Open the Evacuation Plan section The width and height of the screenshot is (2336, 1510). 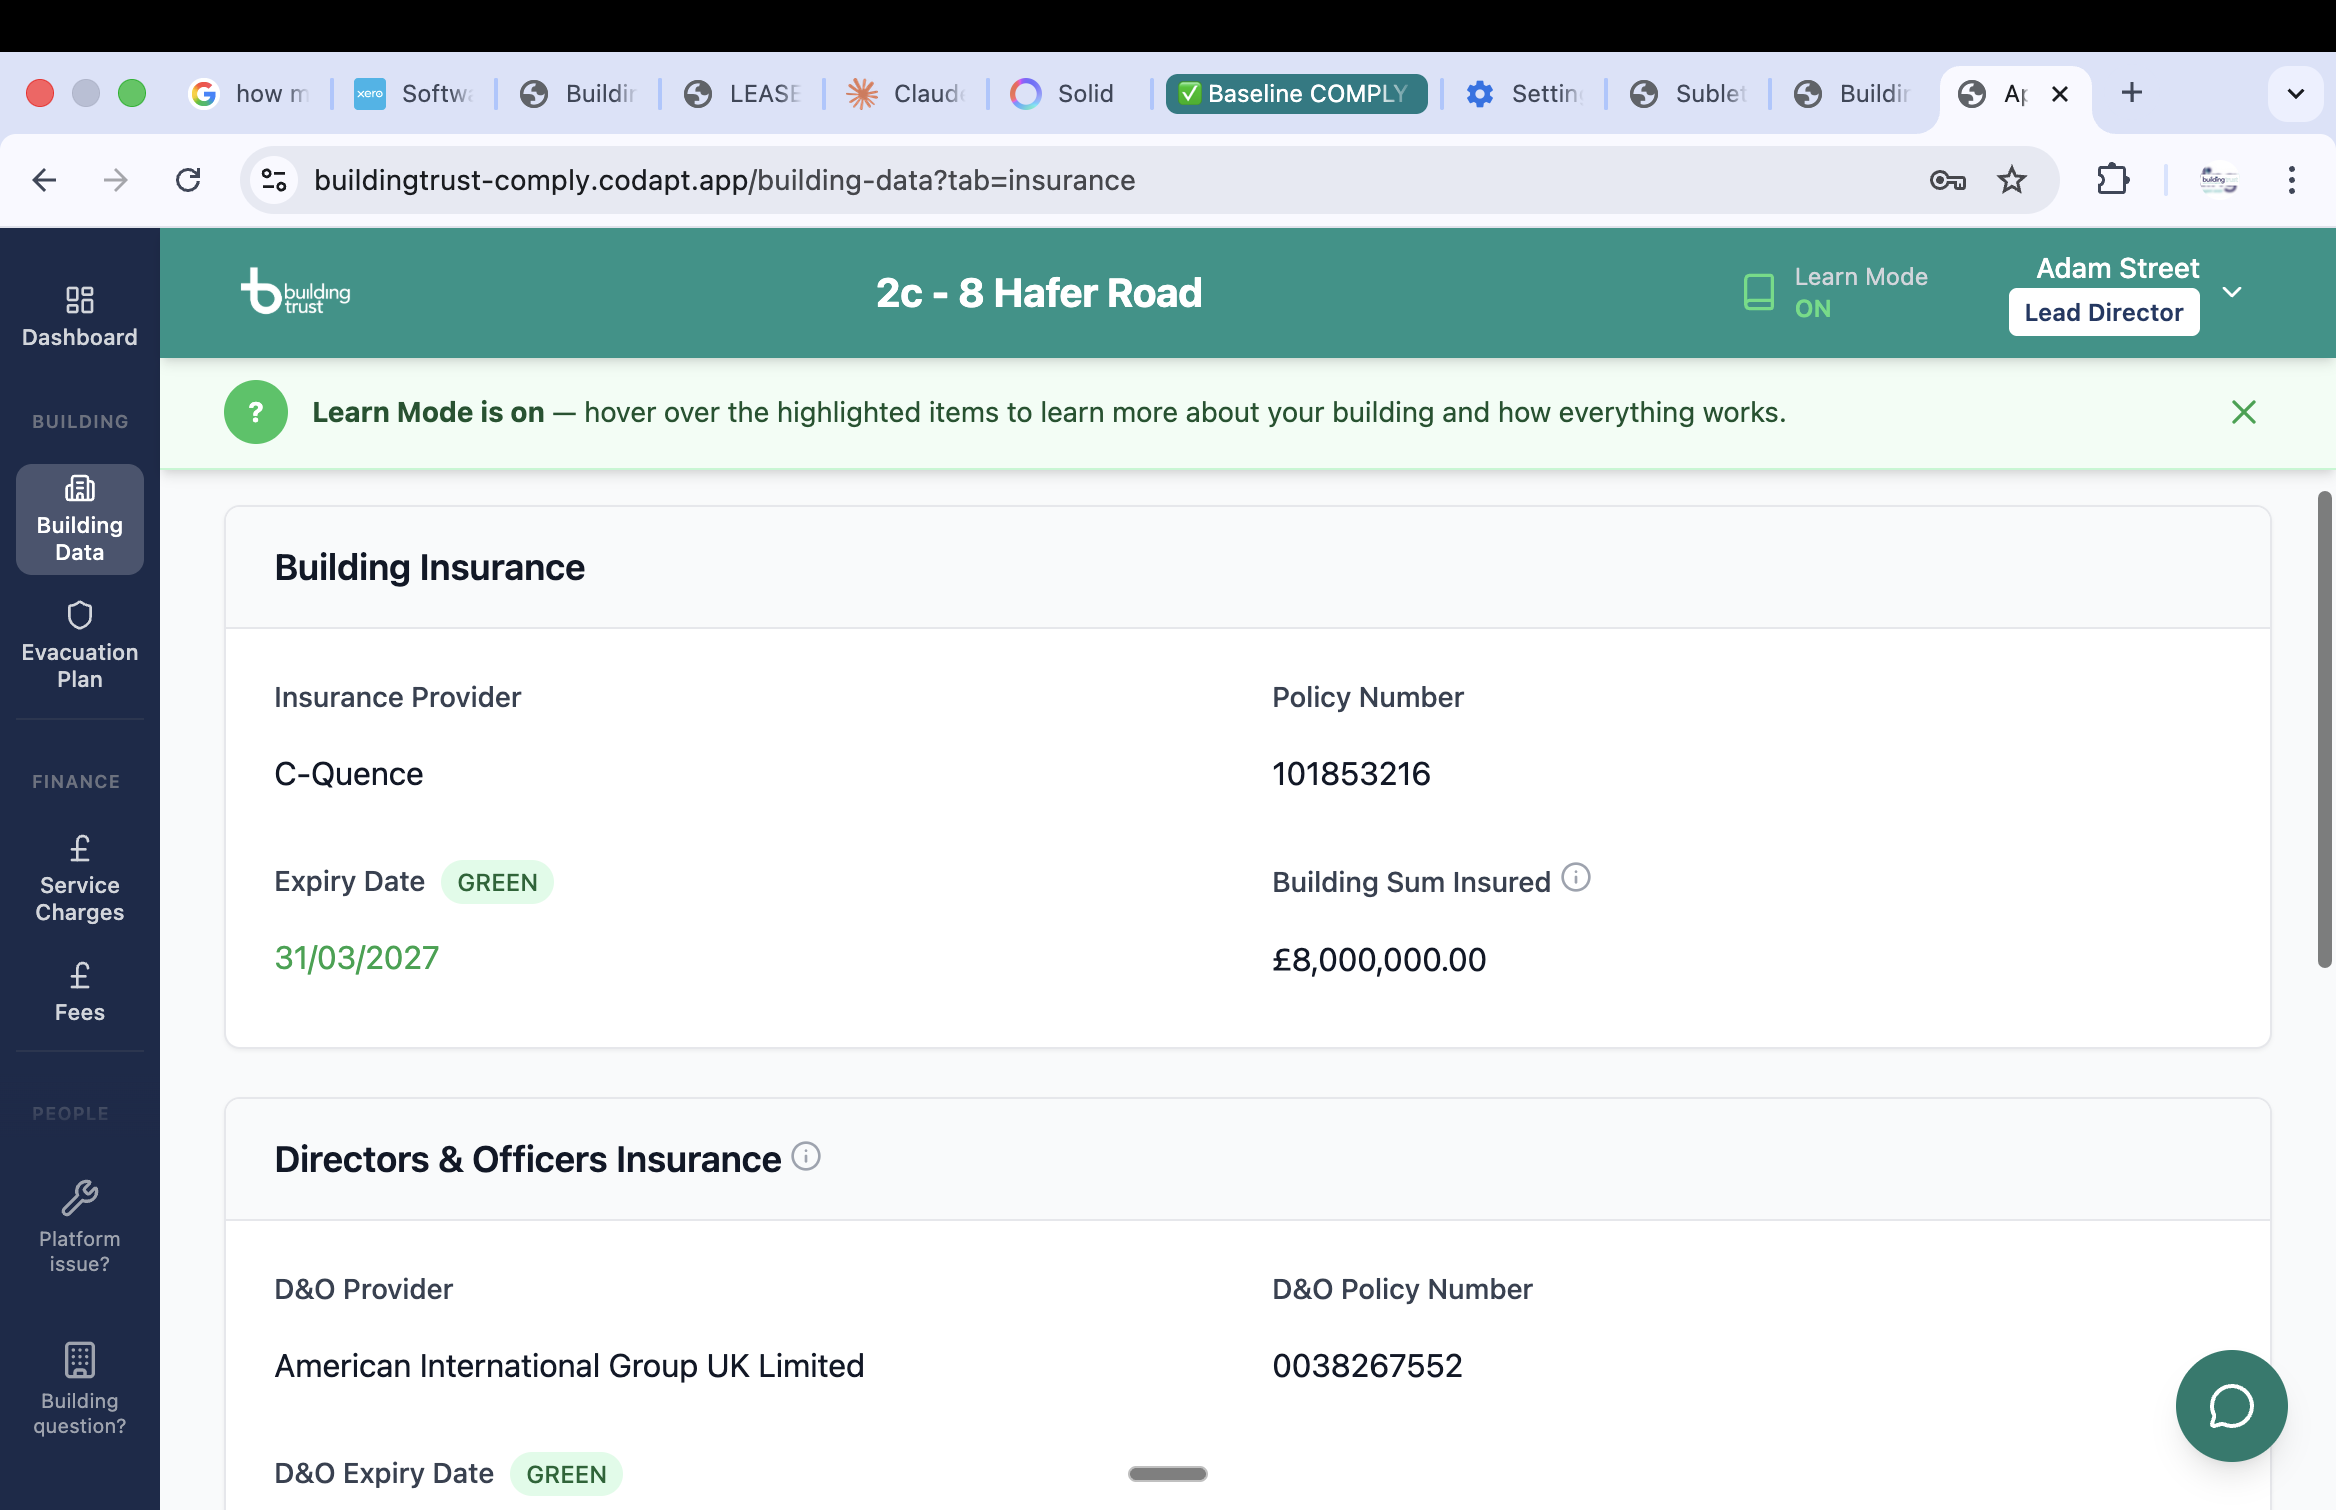click(x=79, y=645)
